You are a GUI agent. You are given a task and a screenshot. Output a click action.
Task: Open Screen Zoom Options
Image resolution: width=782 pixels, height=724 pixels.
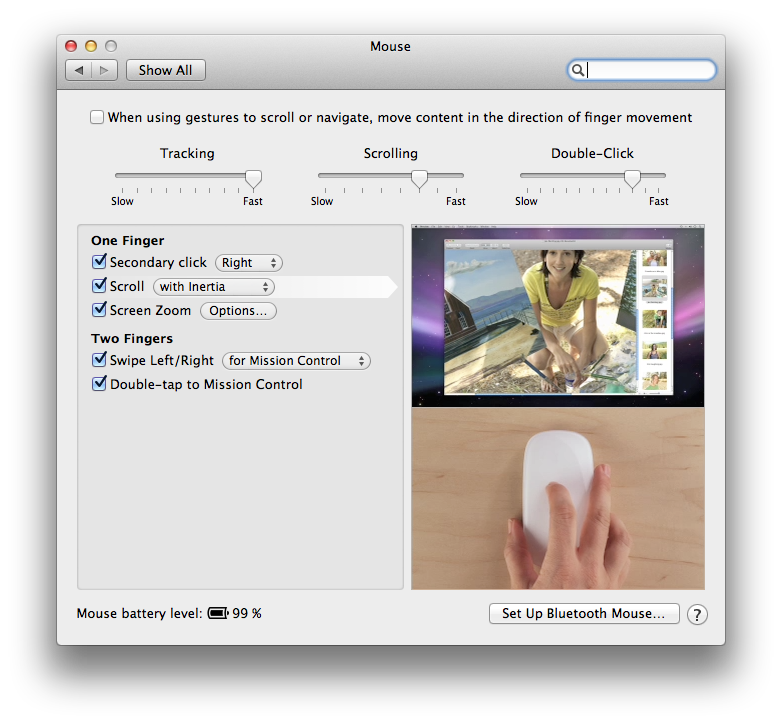(x=238, y=311)
